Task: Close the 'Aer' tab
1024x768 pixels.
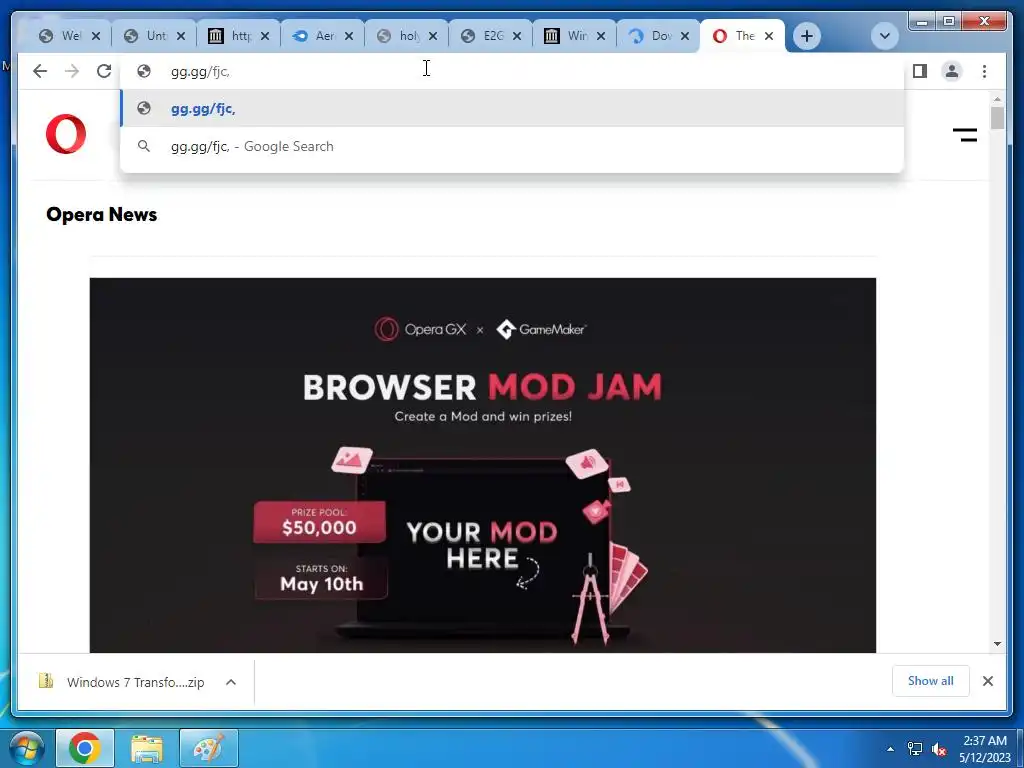Action: click(349, 36)
